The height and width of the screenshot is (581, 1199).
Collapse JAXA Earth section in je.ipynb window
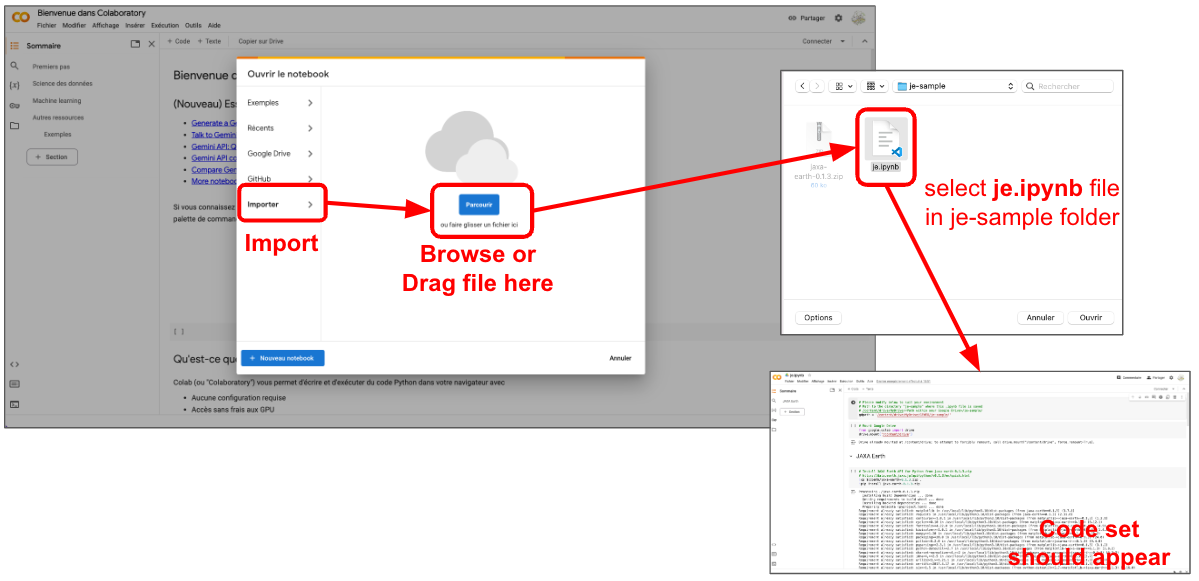tap(852, 456)
